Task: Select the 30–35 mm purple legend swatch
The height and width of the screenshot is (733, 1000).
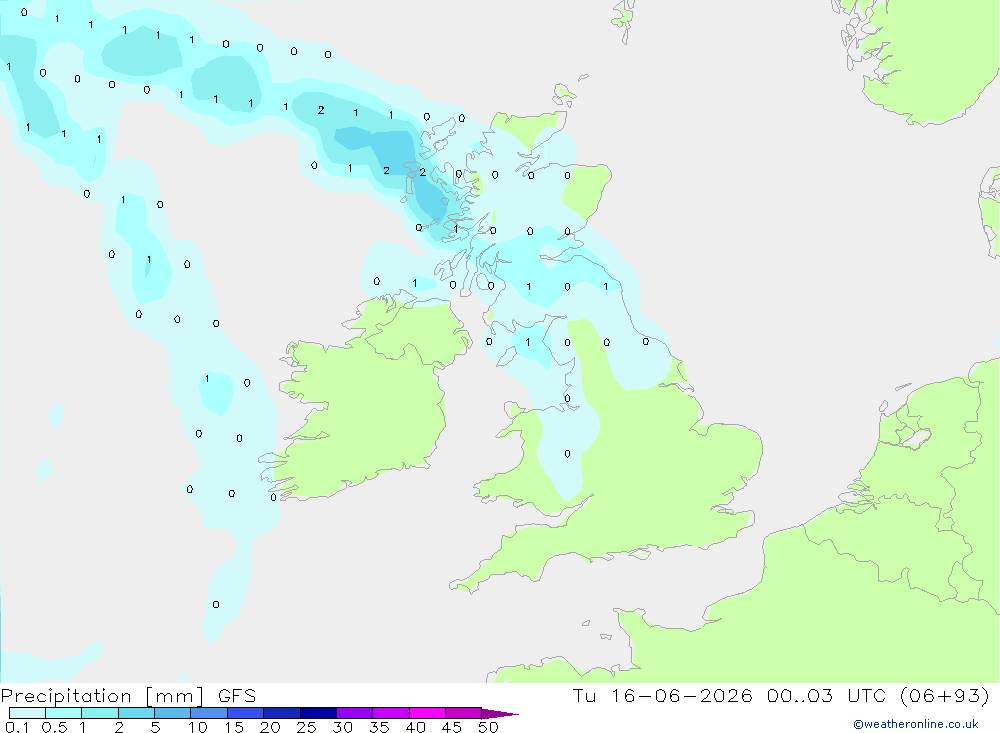Action: coord(355,713)
